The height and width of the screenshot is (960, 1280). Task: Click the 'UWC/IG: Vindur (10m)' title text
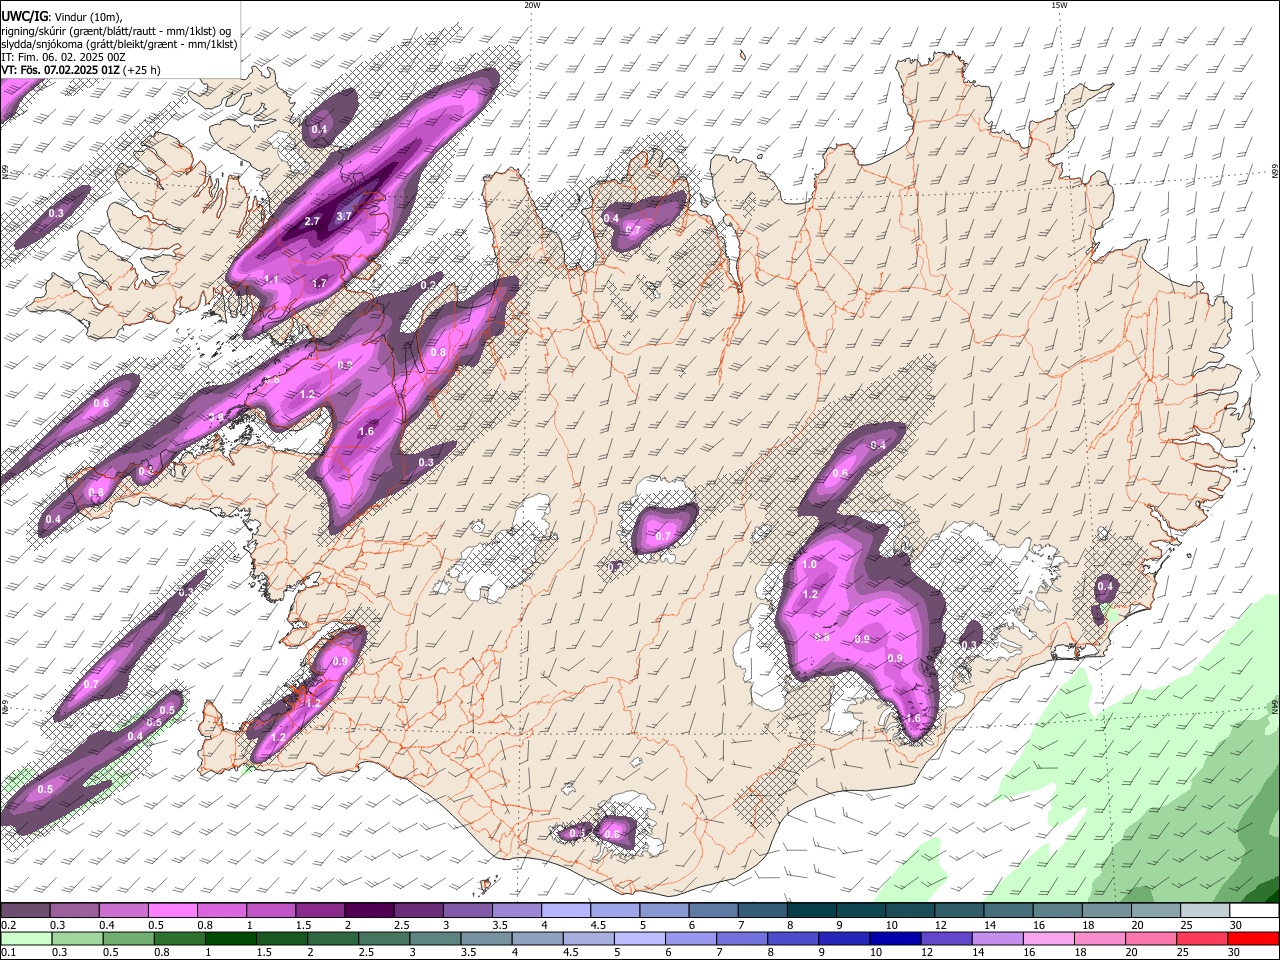point(62,16)
